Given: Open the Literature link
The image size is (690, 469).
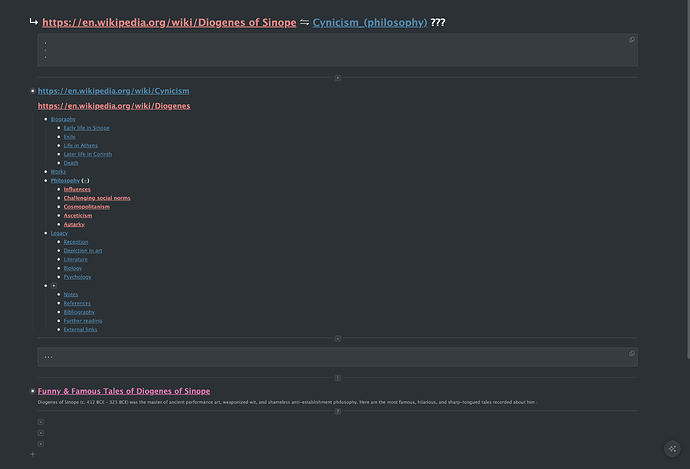Looking at the screenshot, I should [75, 260].
